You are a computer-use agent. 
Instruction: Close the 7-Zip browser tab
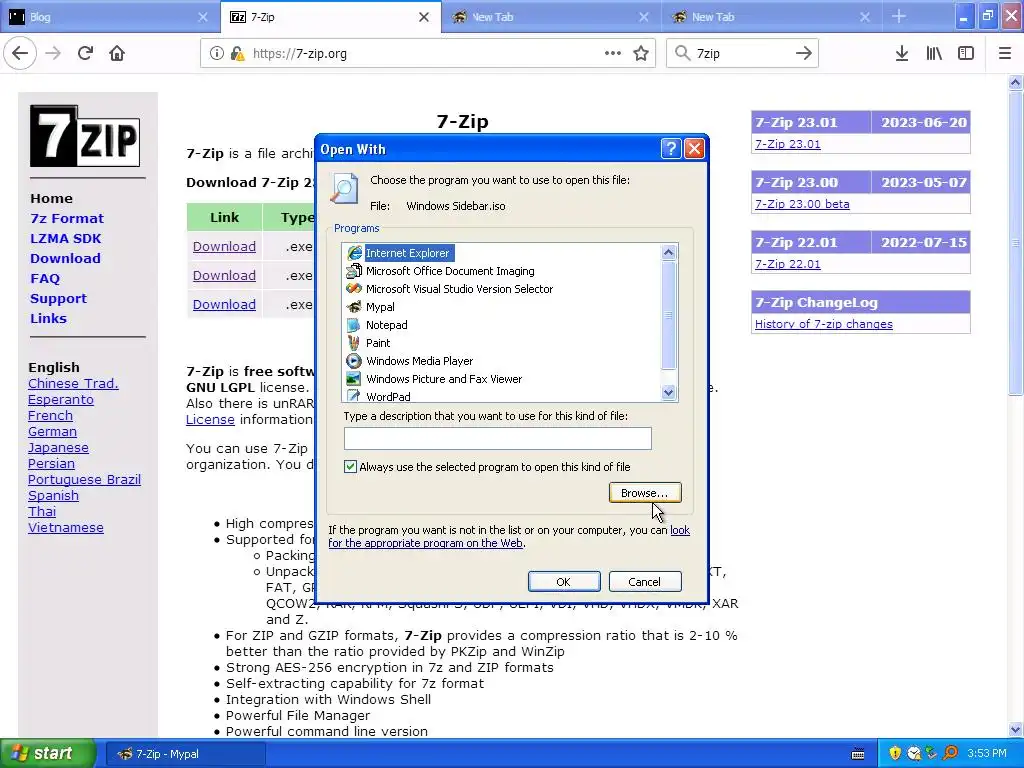tap(424, 17)
